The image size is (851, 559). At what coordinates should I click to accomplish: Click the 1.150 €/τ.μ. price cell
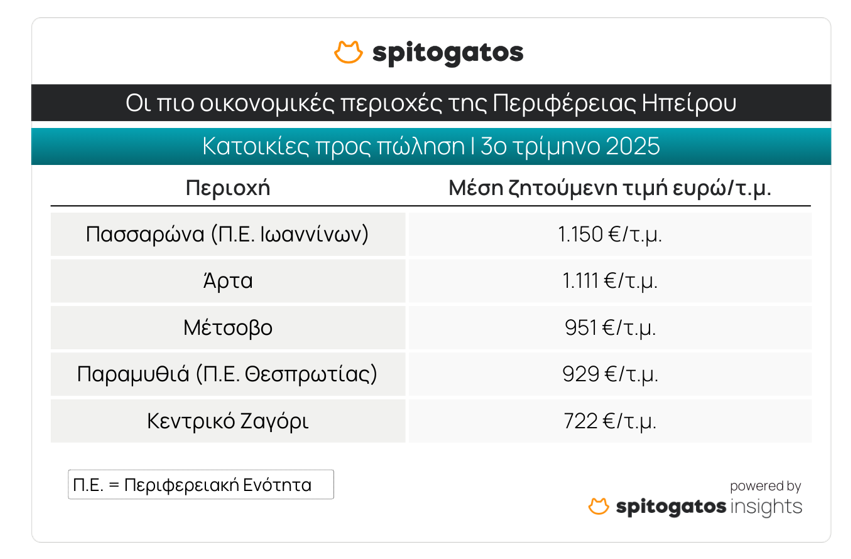coord(609,234)
